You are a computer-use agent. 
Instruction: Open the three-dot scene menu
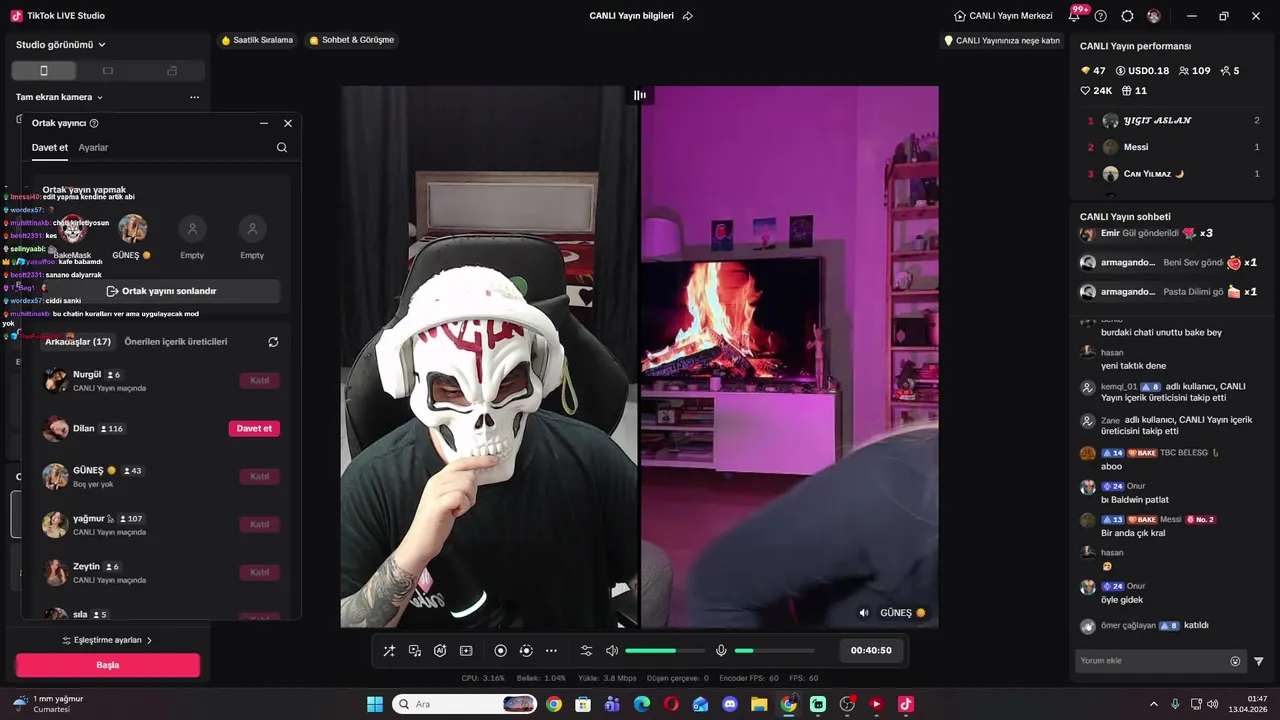(x=194, y=97)
